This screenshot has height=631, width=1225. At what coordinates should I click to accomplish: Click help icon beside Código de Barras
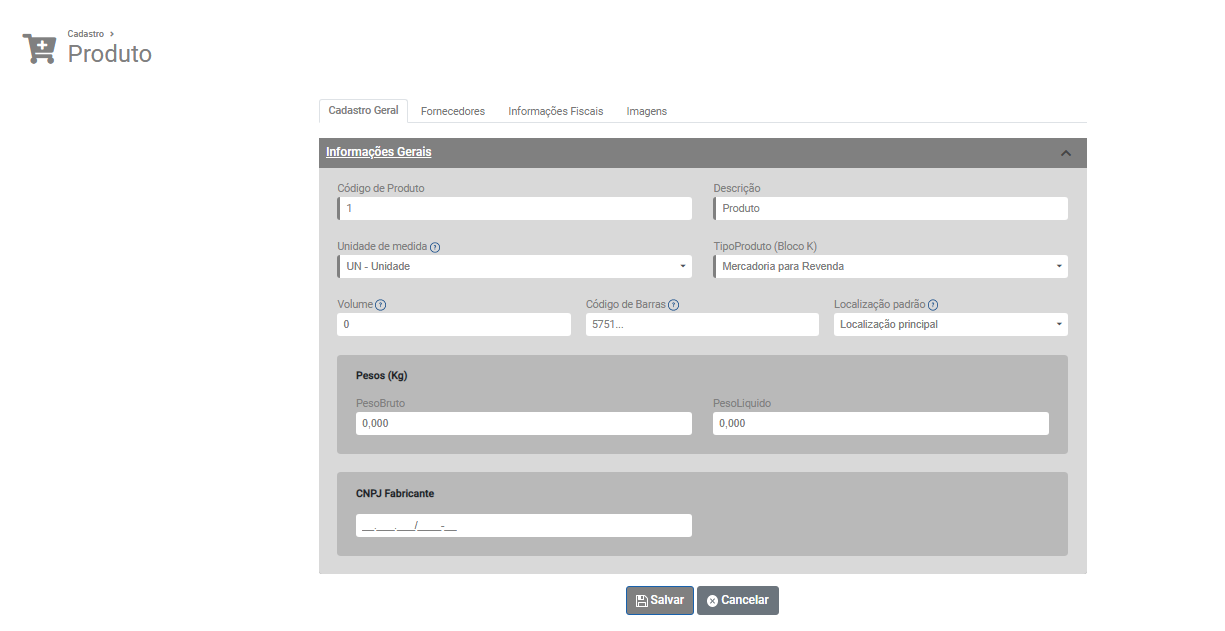click(674, 305)
